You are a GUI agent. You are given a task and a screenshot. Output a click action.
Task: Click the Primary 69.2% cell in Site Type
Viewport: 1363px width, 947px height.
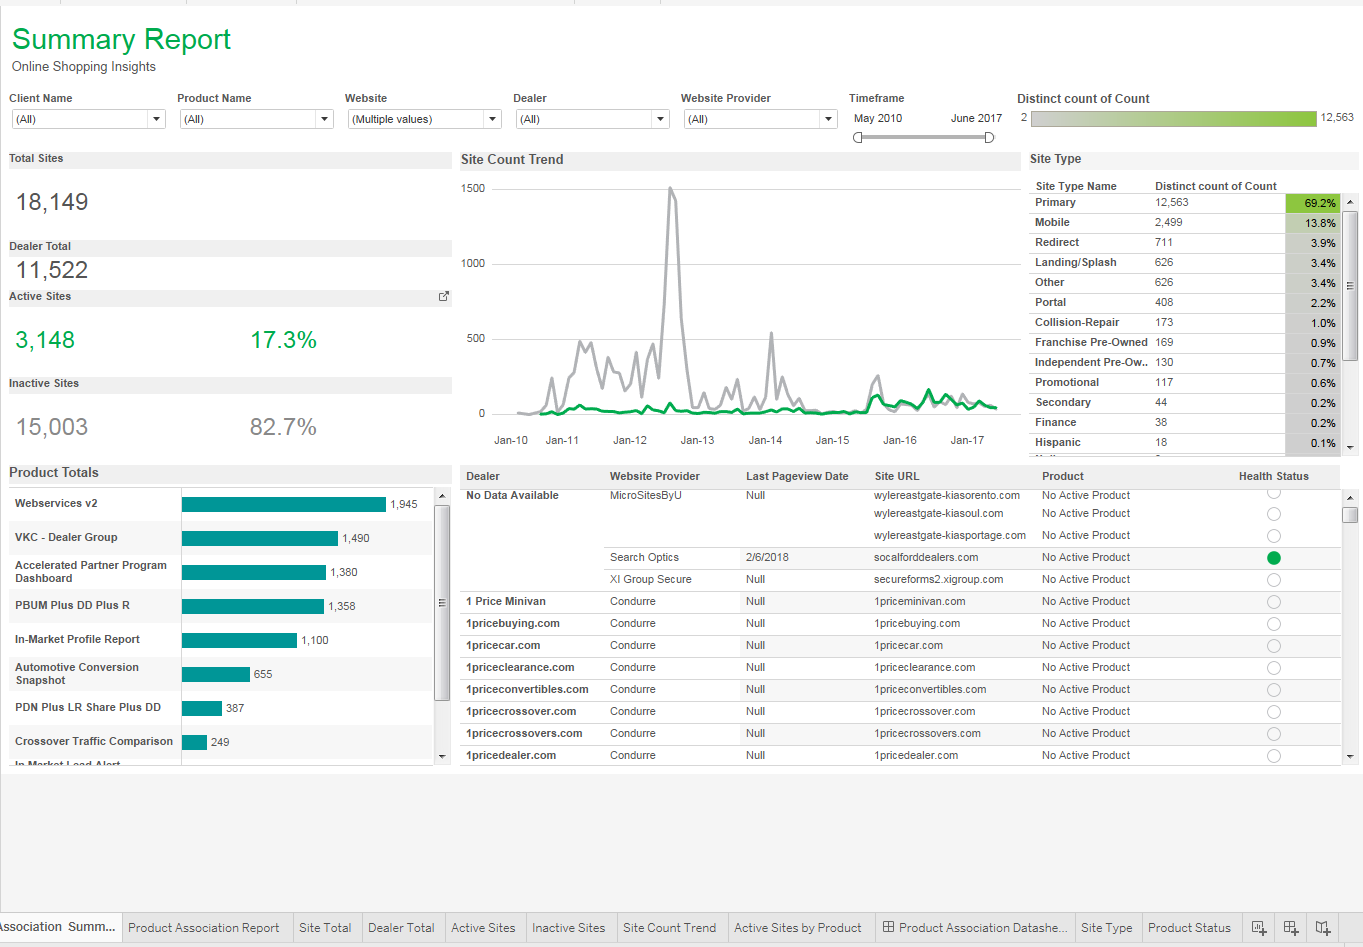pyautogui.click(x=1313, y=203)
